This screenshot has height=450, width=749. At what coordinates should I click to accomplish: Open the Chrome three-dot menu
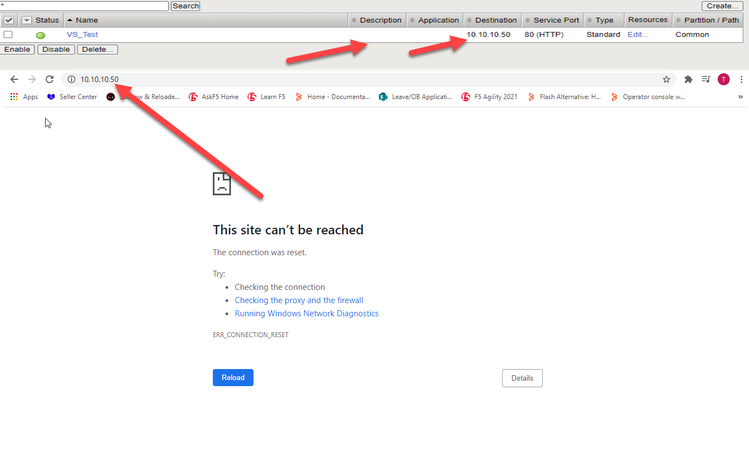click(741, 79)
